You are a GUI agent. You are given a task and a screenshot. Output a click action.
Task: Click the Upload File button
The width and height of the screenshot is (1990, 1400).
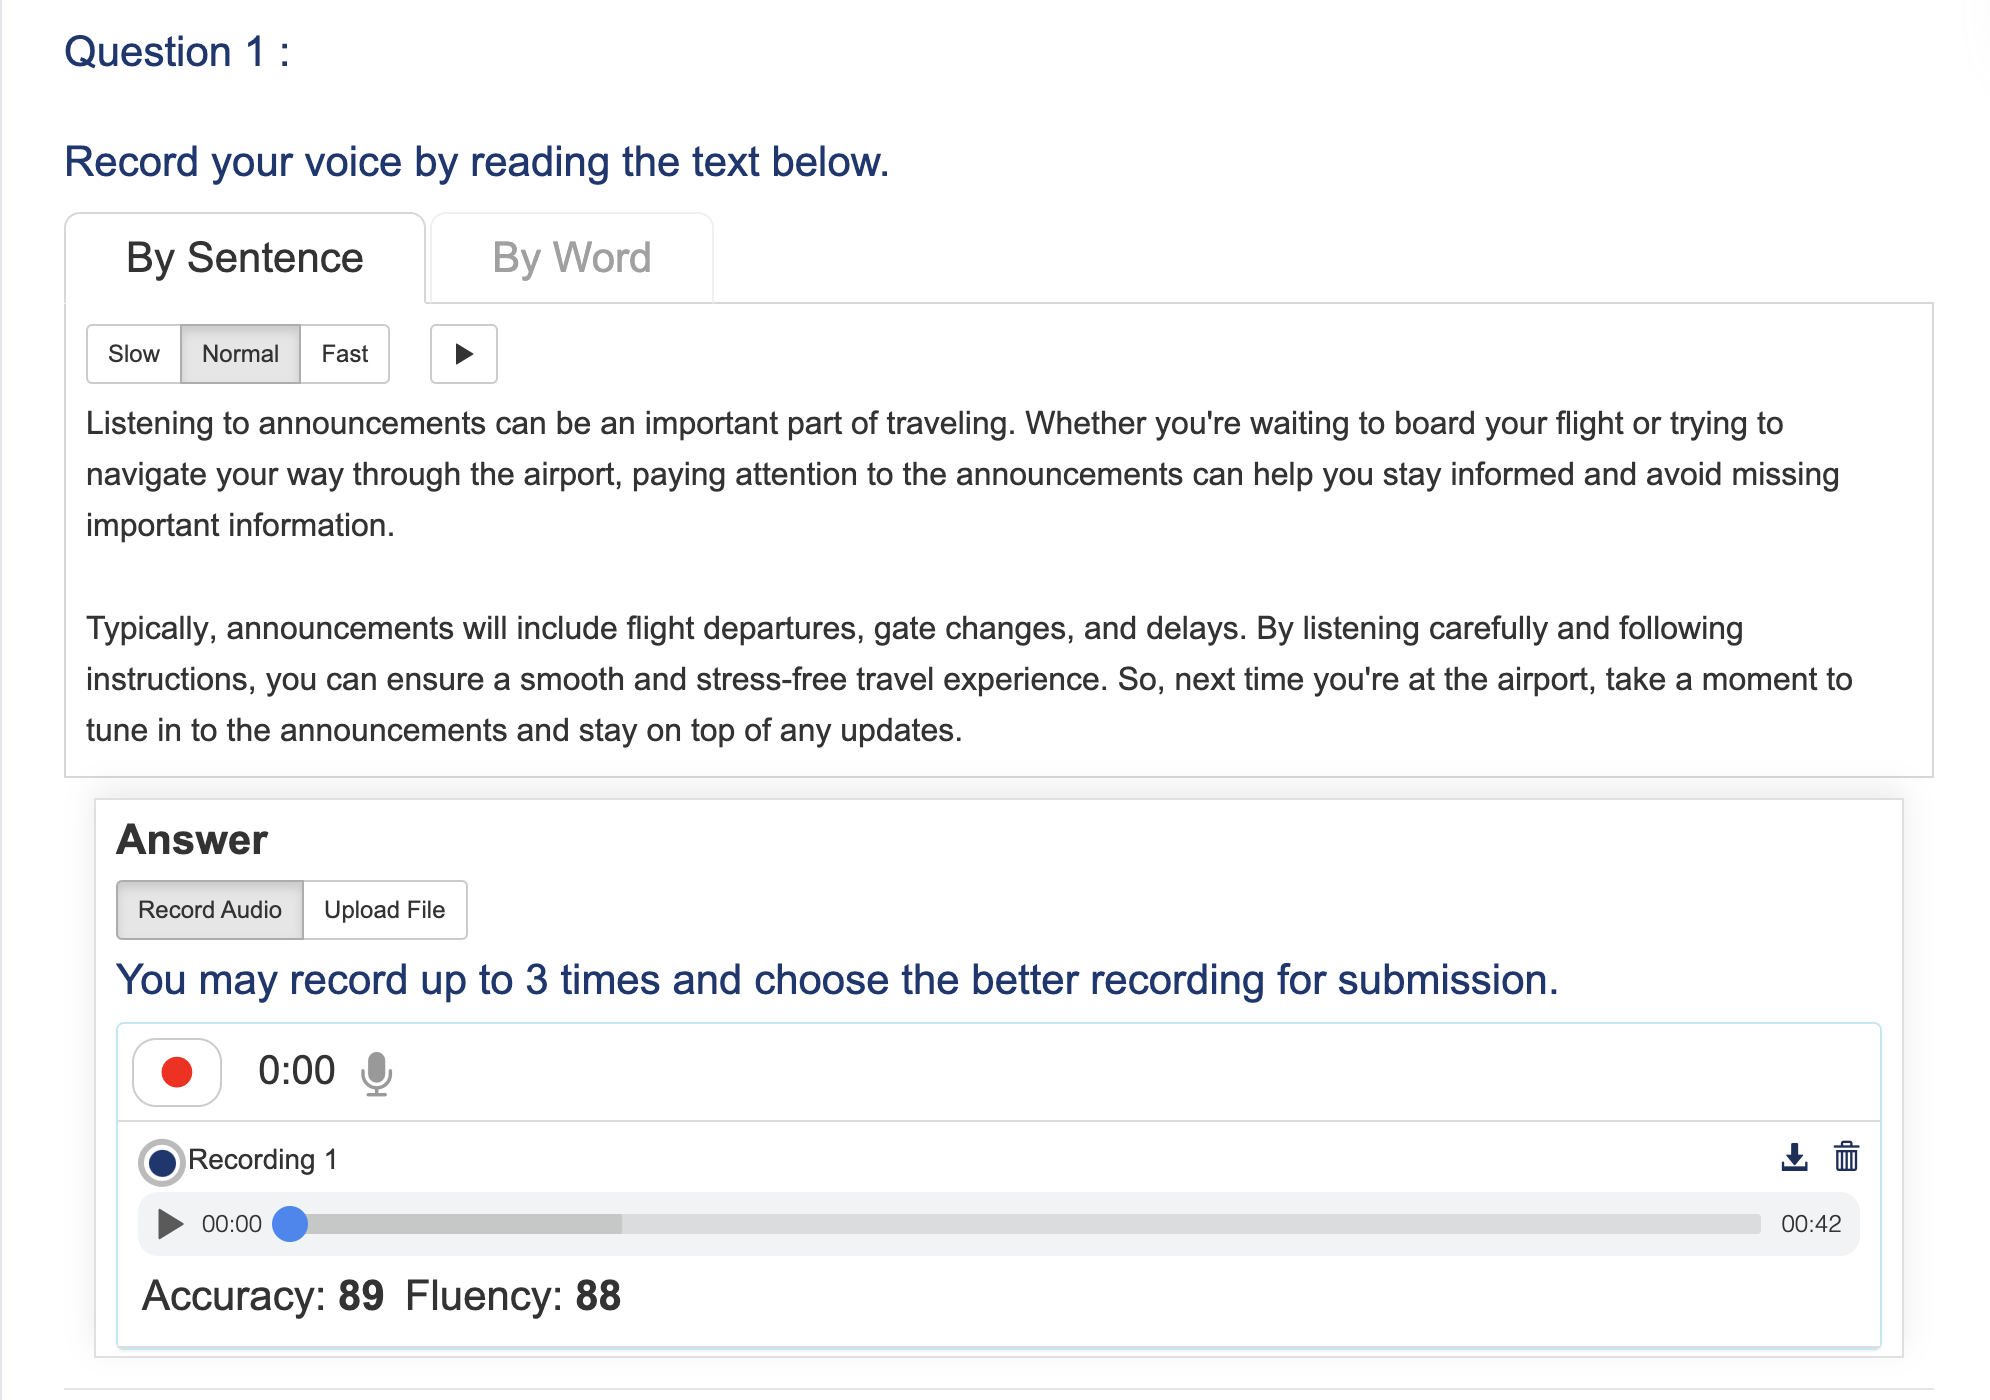coord(383,911)
